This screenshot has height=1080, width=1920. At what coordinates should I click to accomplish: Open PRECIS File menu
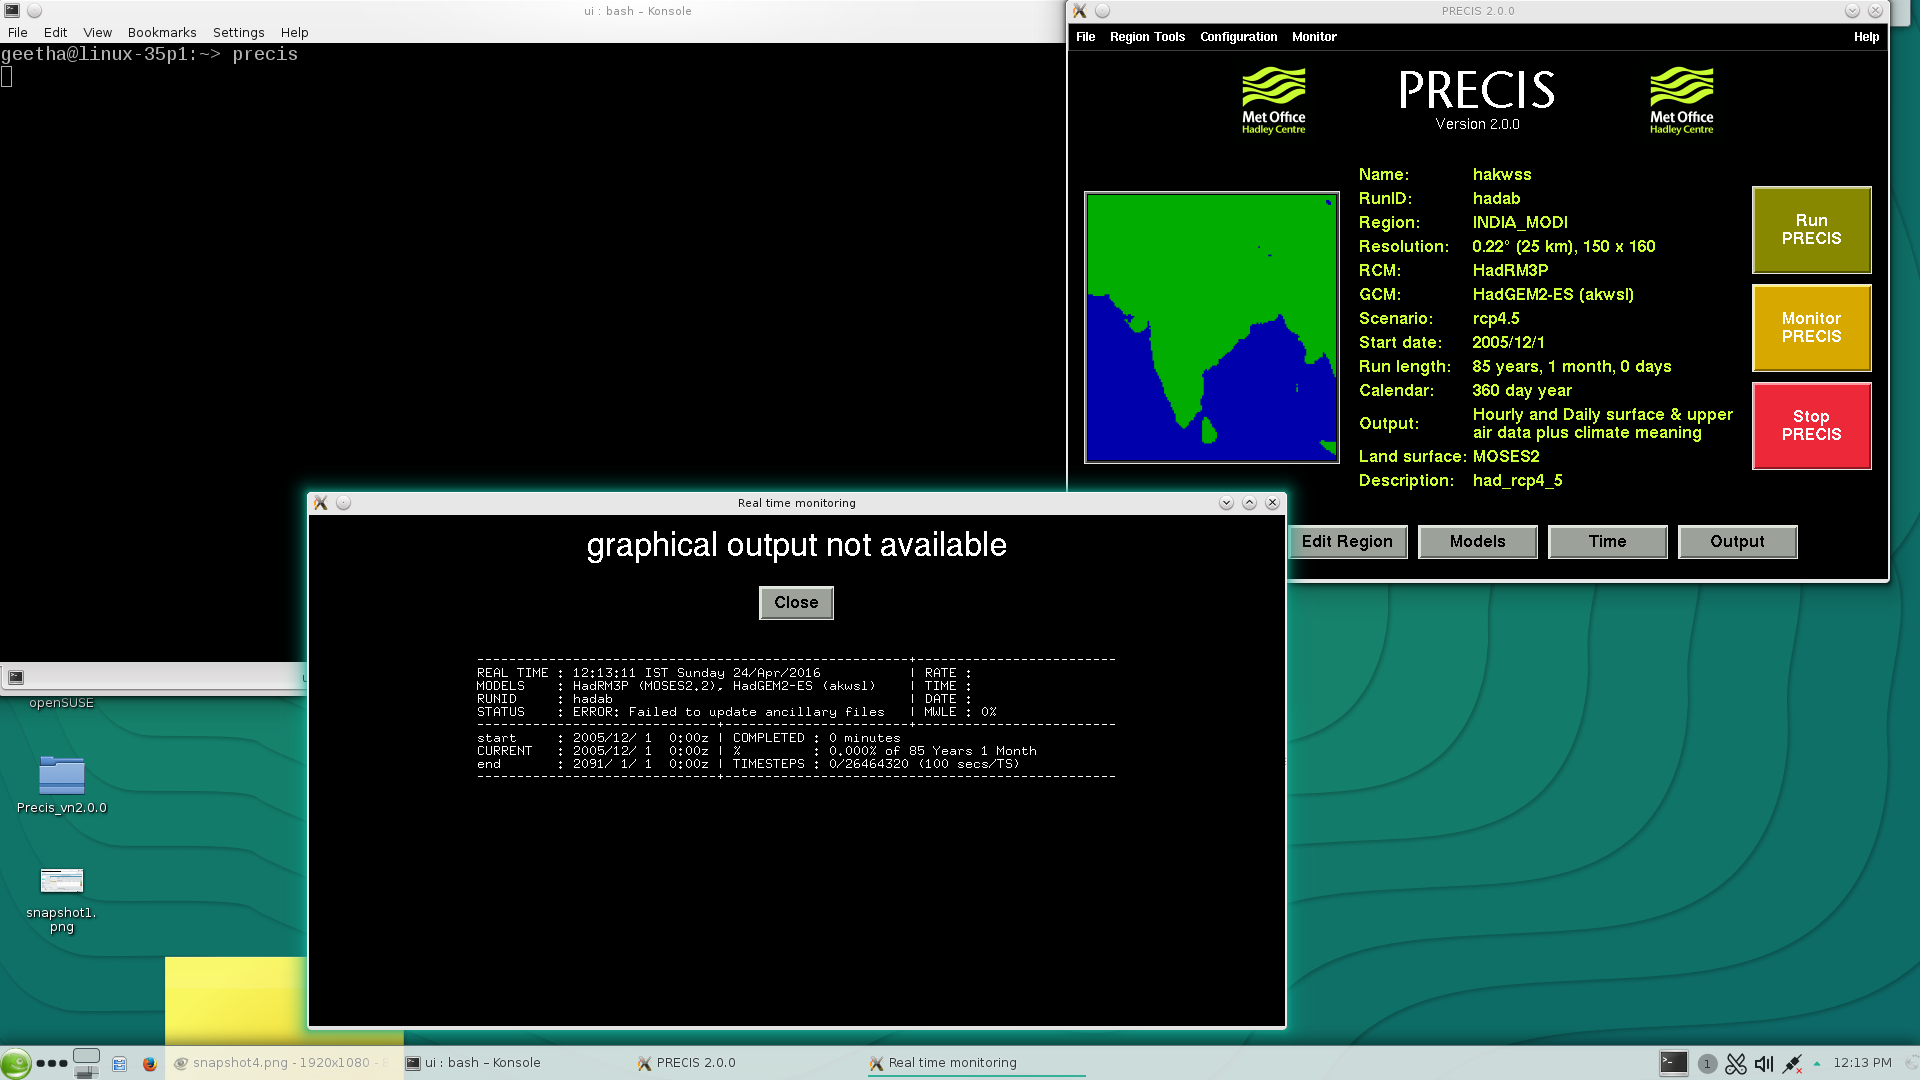[x=1085, y=37]
